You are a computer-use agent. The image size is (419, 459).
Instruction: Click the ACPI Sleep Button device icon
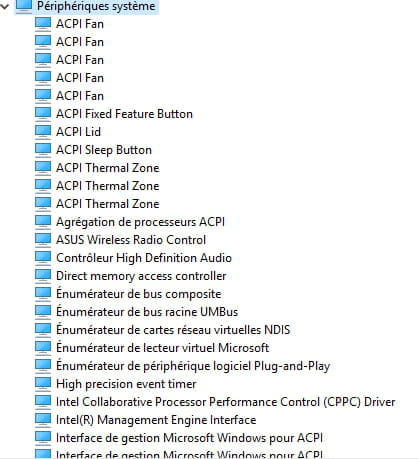[x=43, y=150]
